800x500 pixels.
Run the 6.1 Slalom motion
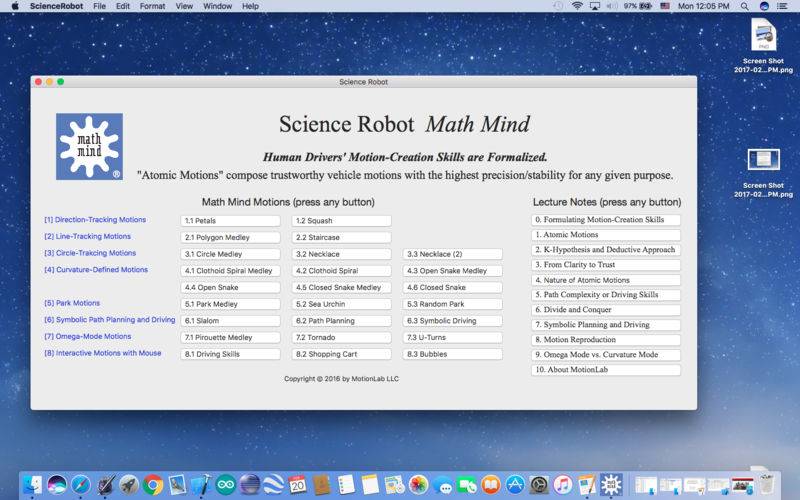point(230,320)
